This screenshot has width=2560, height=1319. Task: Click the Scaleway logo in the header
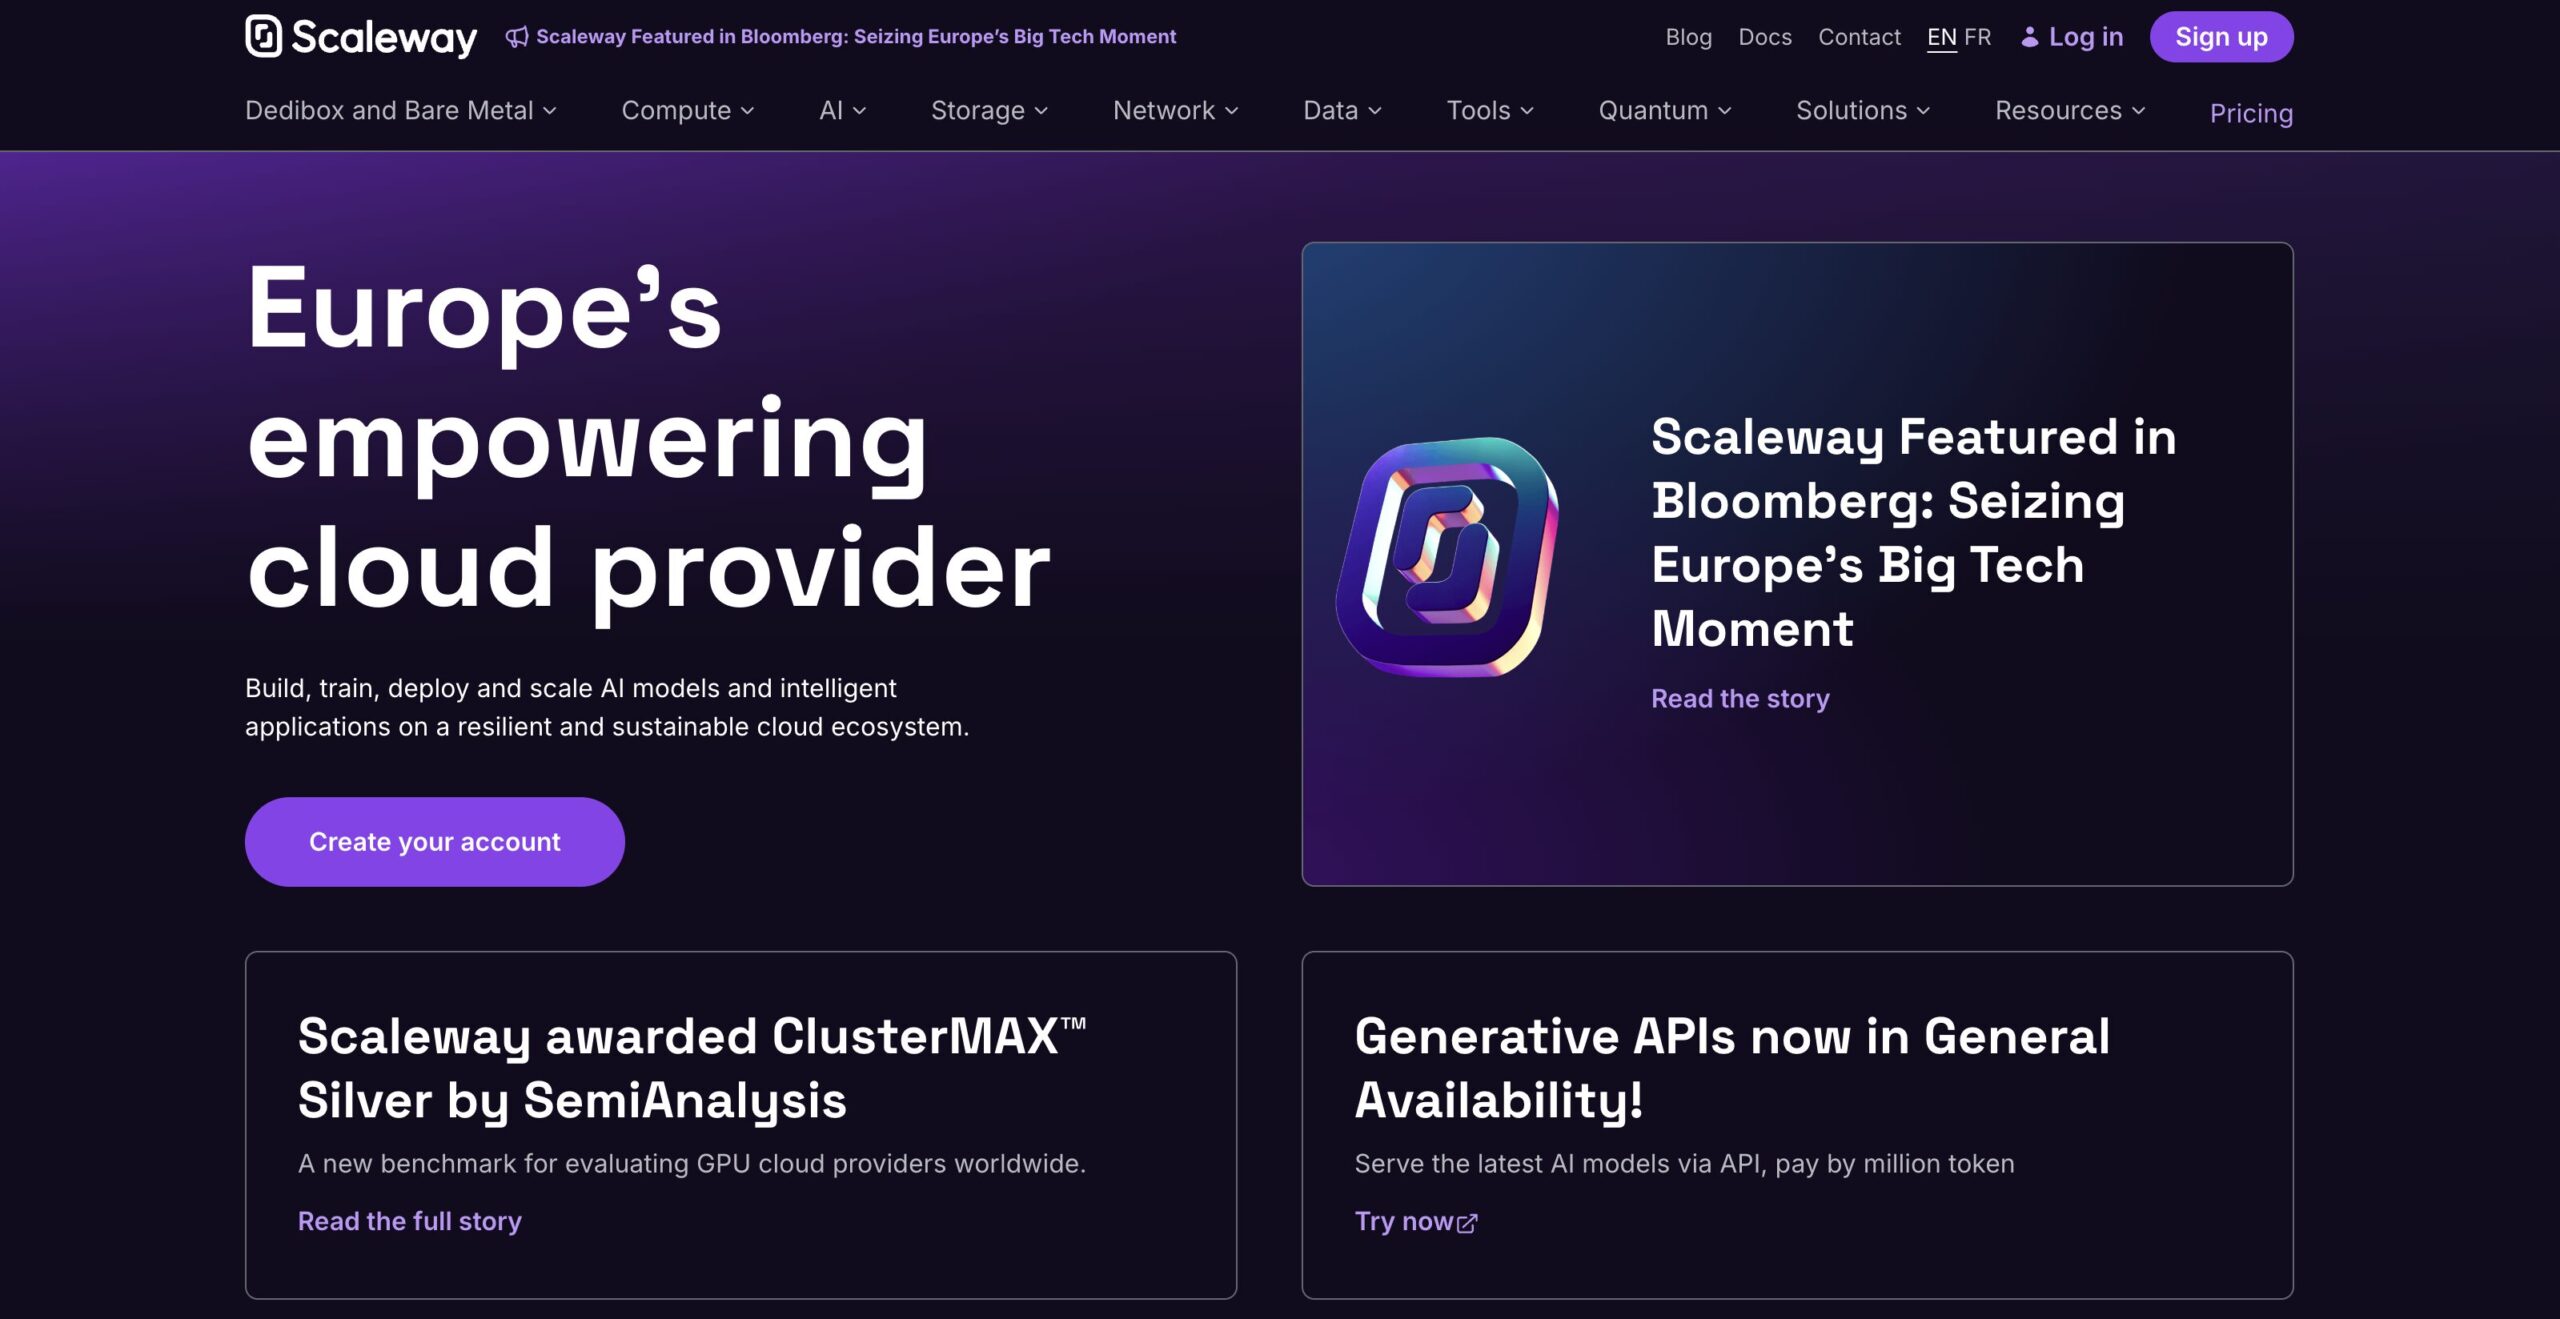point(361,37)
